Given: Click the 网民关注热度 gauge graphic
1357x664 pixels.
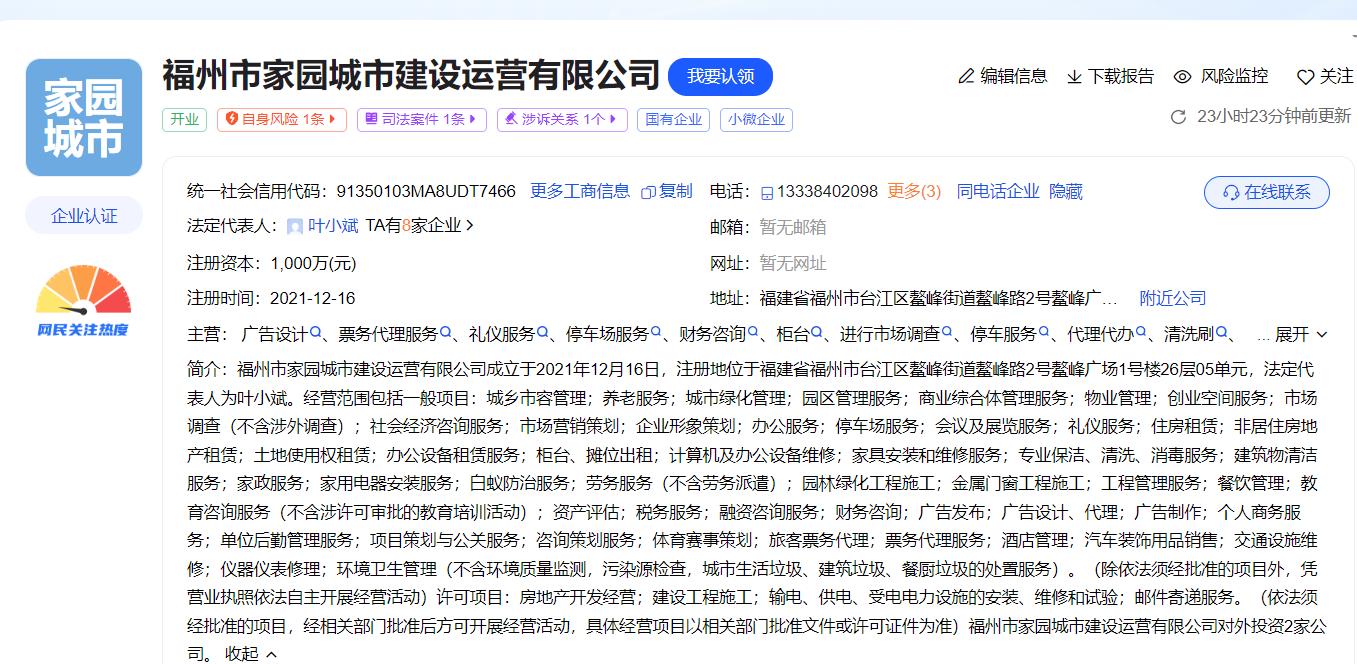Looking at the screenshot, I should click(84, 301).
